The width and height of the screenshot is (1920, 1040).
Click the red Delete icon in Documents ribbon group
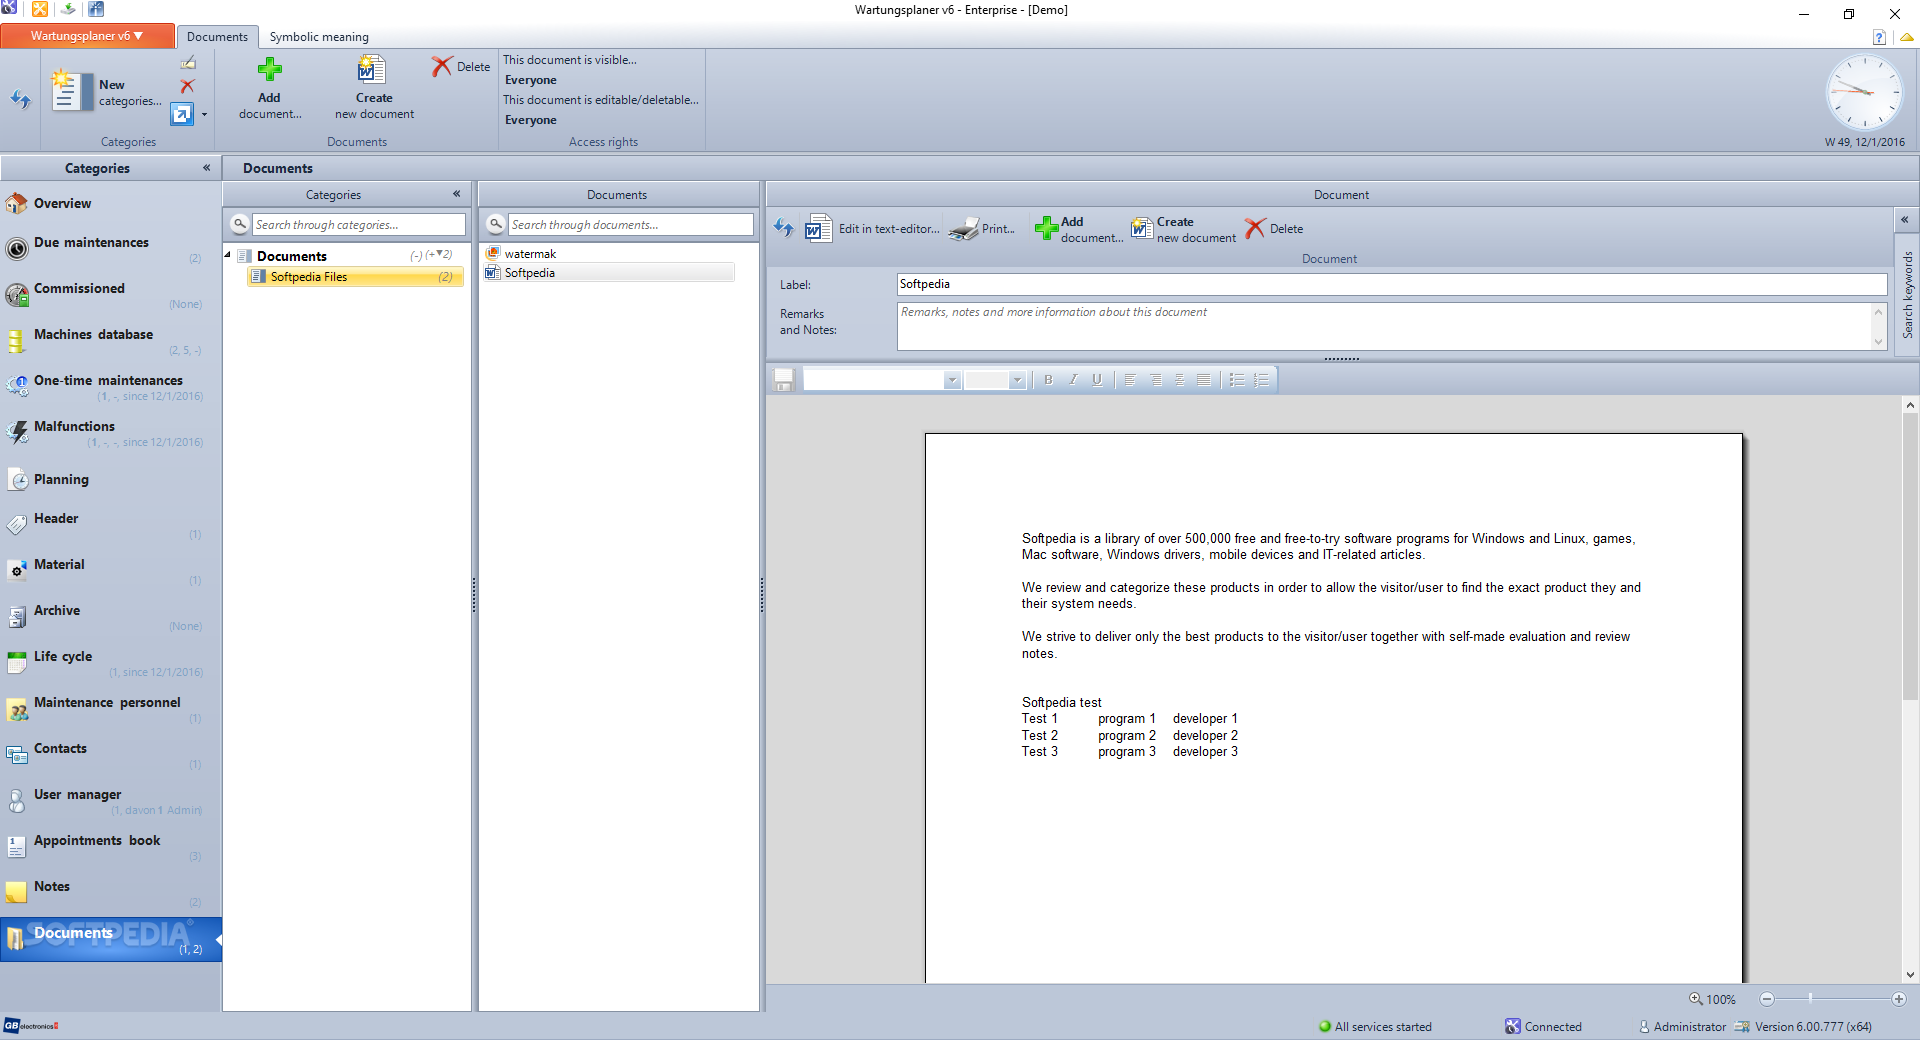click(x=441, y=66)
